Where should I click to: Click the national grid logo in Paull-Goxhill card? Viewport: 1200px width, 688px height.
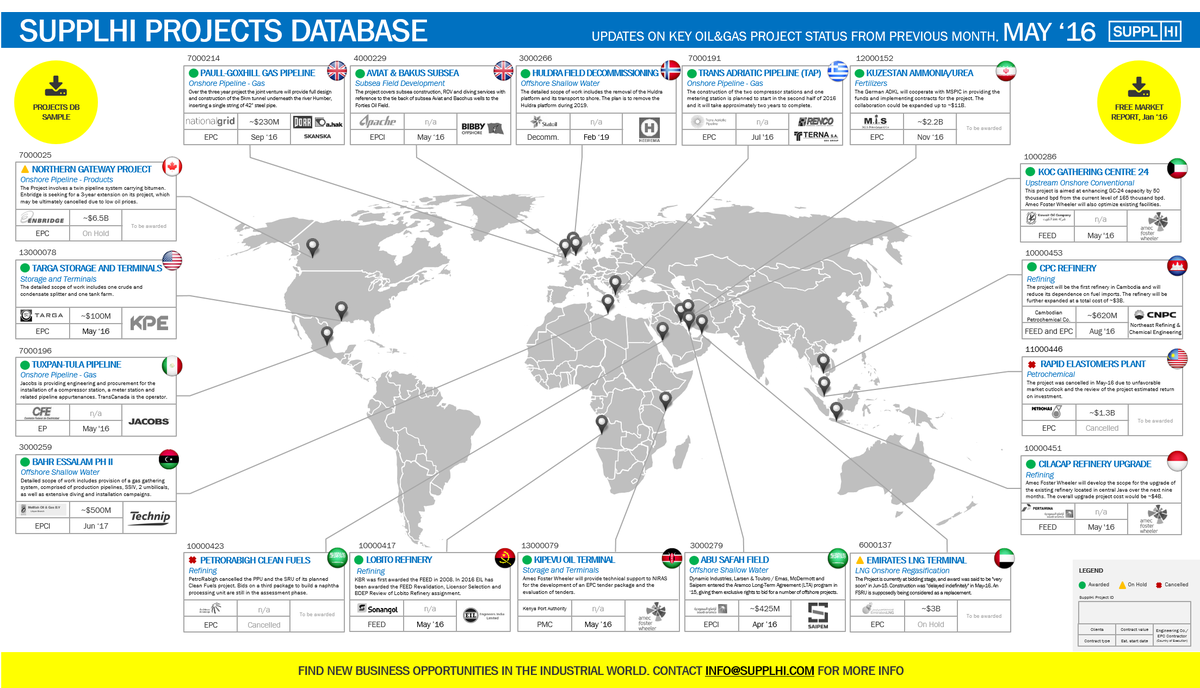point(210,121)
